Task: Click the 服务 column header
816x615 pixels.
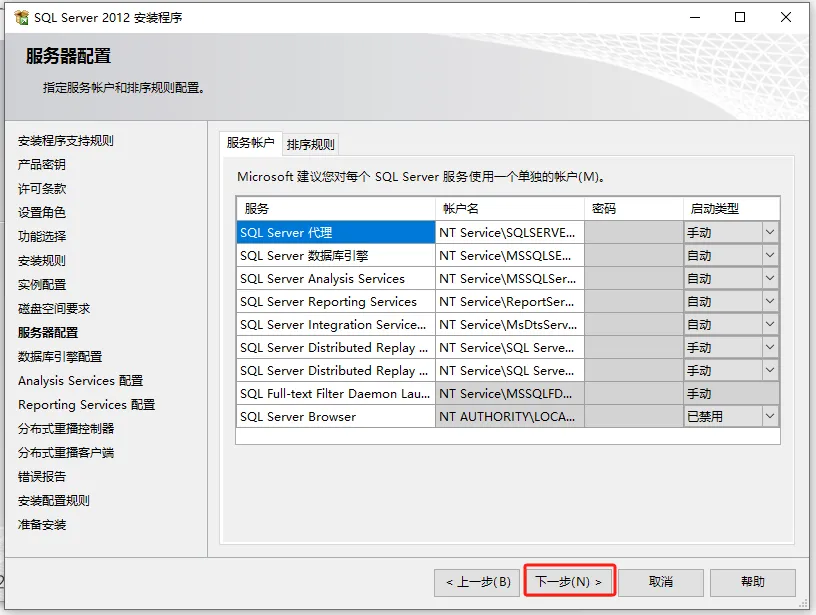Action: (x=336, y=209)
